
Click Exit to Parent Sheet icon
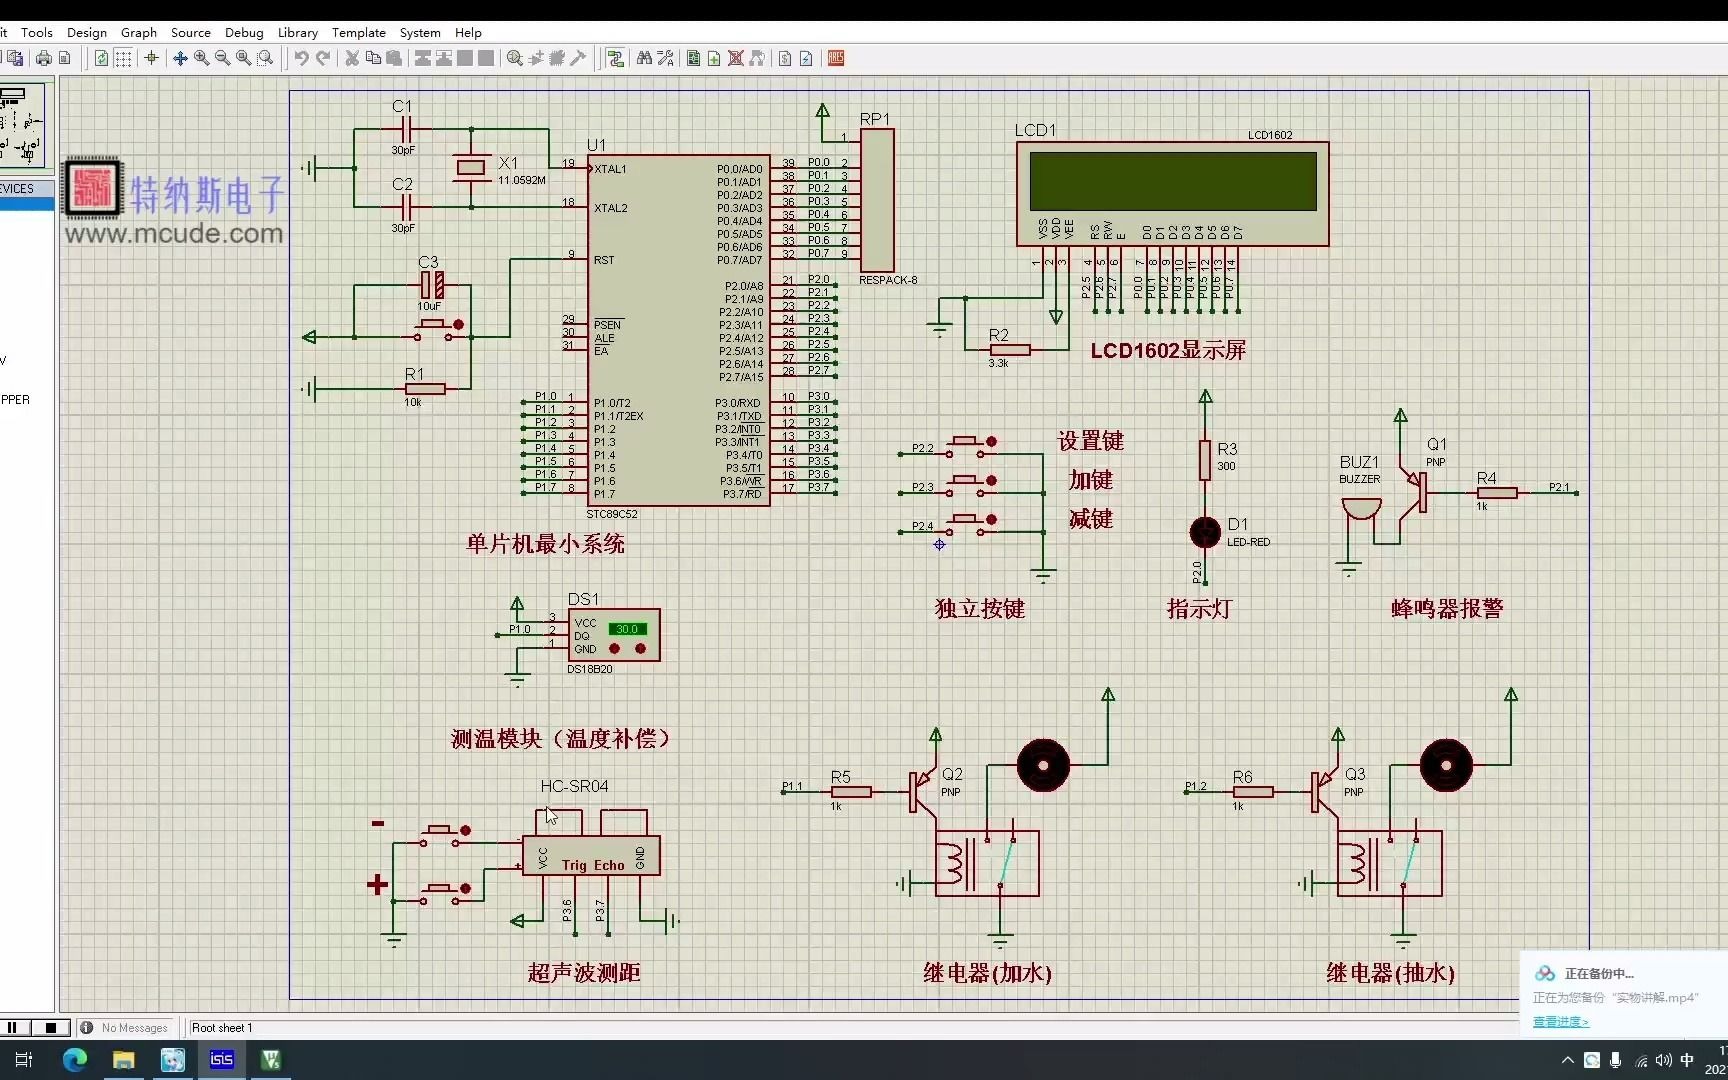pyautogui.click(x=757, y=58)
